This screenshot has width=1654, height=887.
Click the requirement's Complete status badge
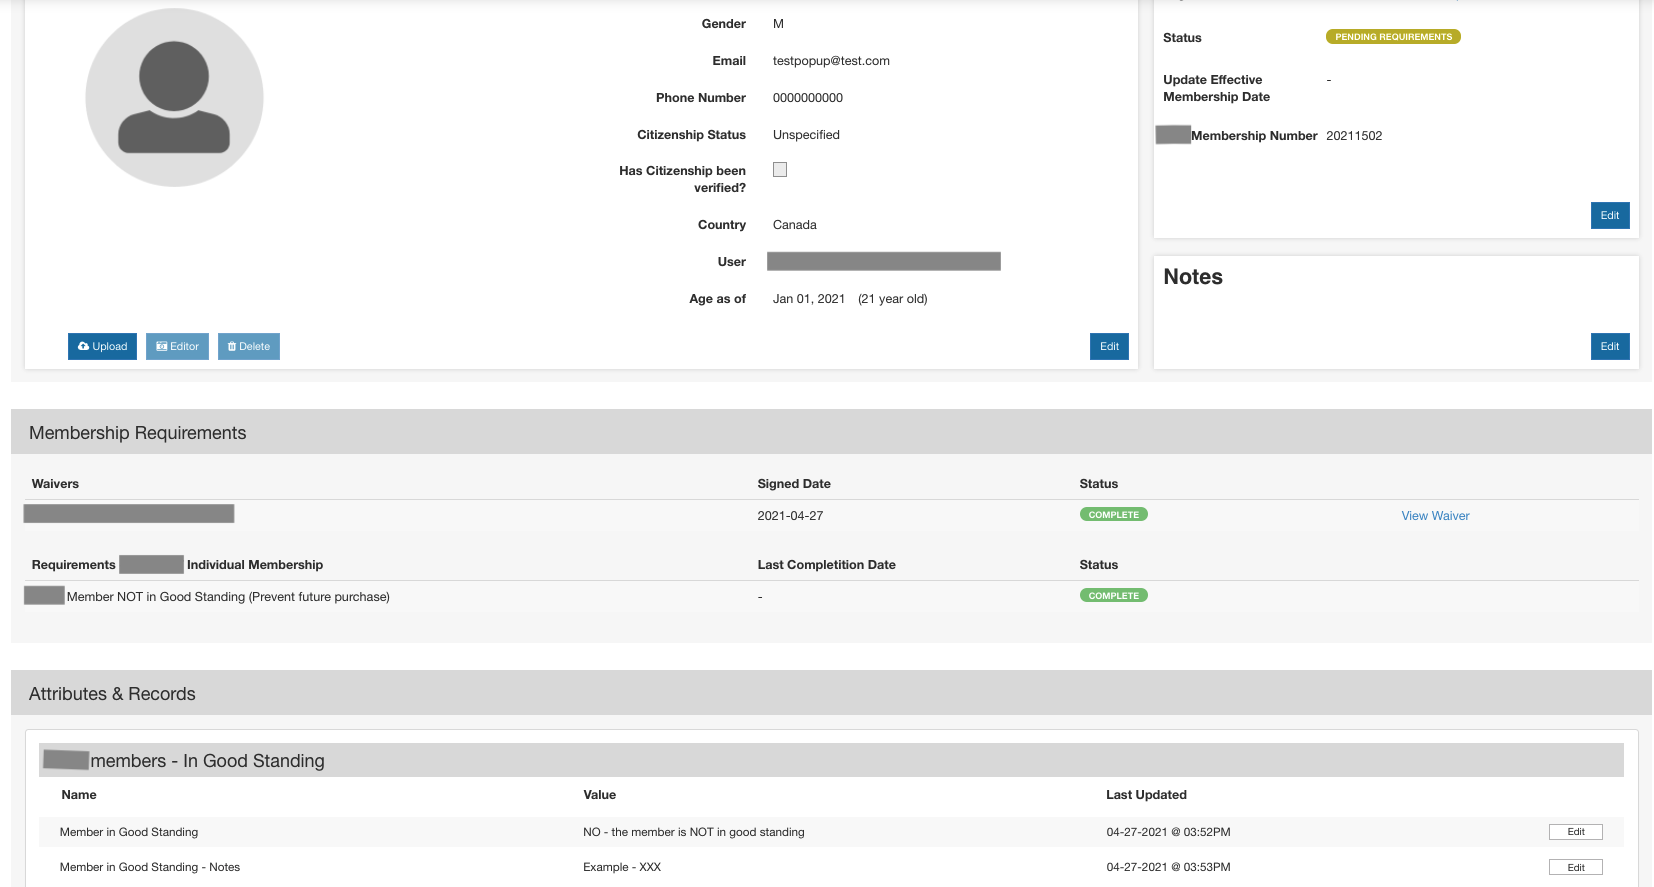tap(1113, 596)
